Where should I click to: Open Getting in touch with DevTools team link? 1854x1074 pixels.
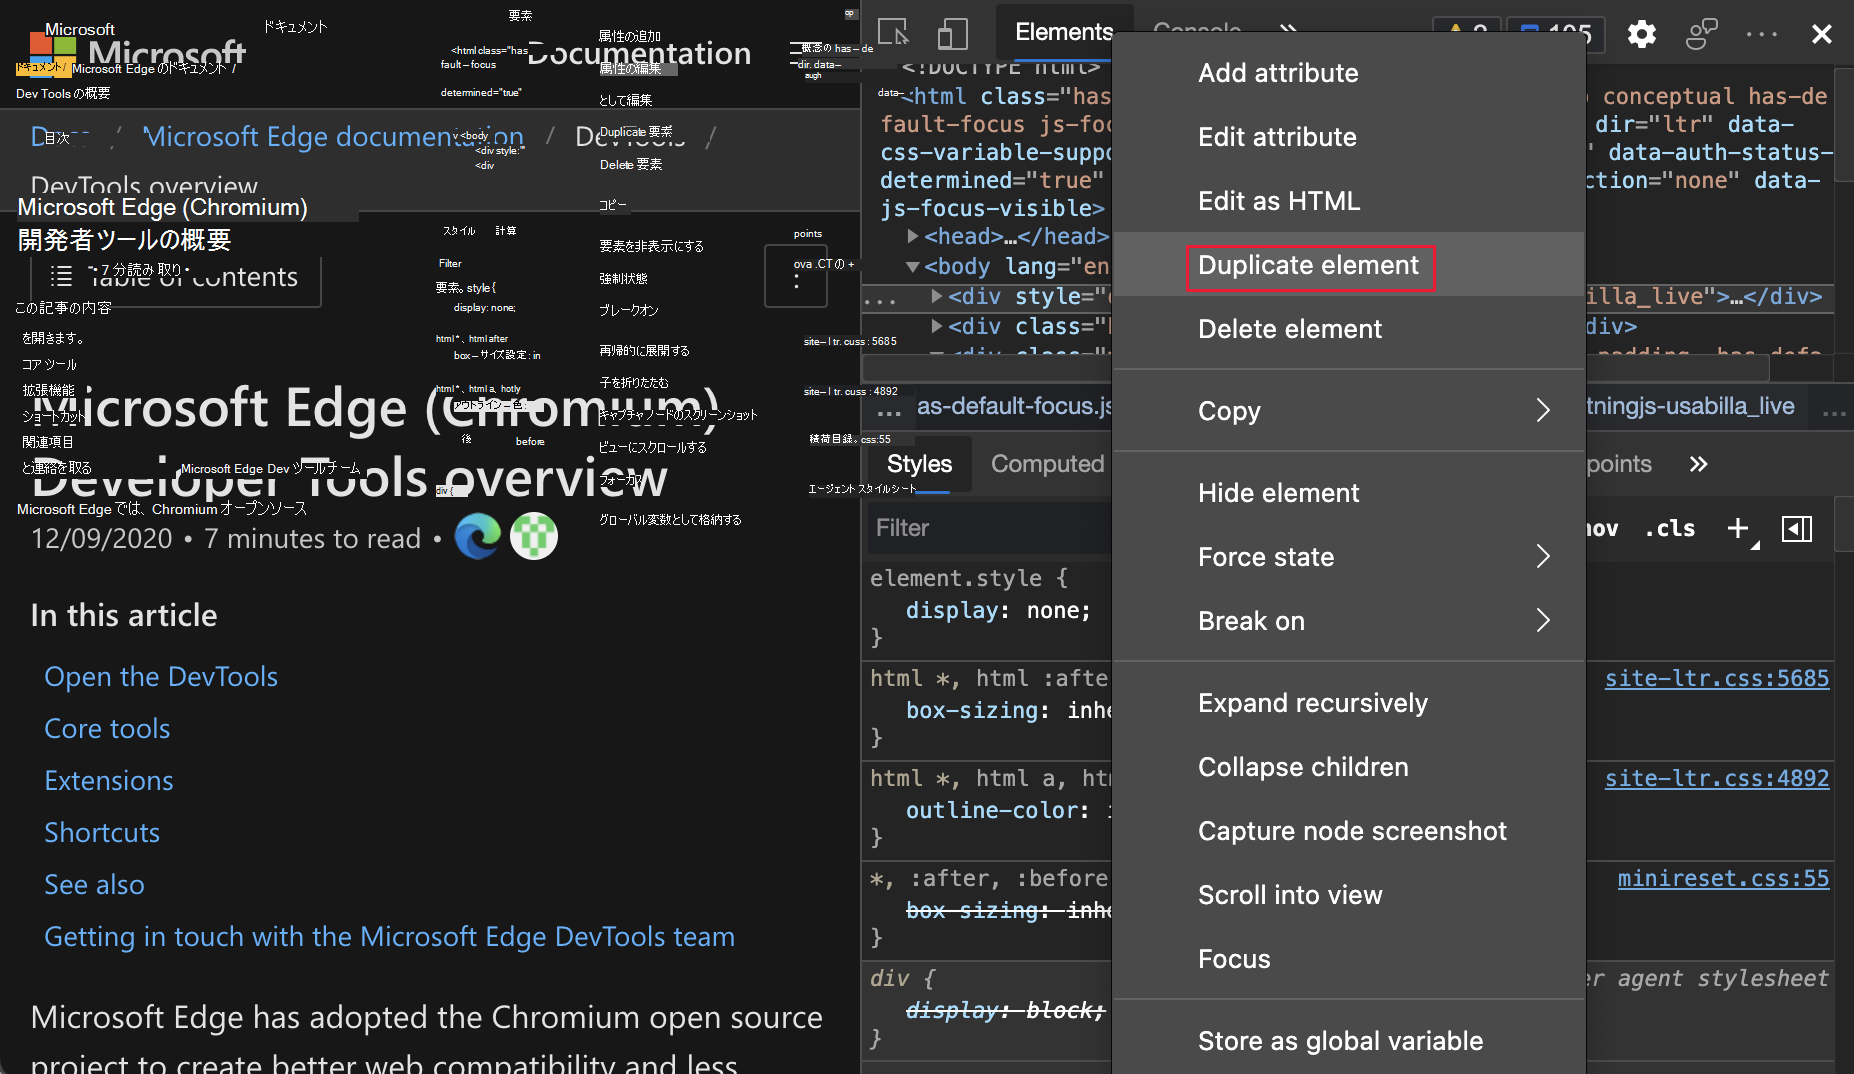(389, 937)
